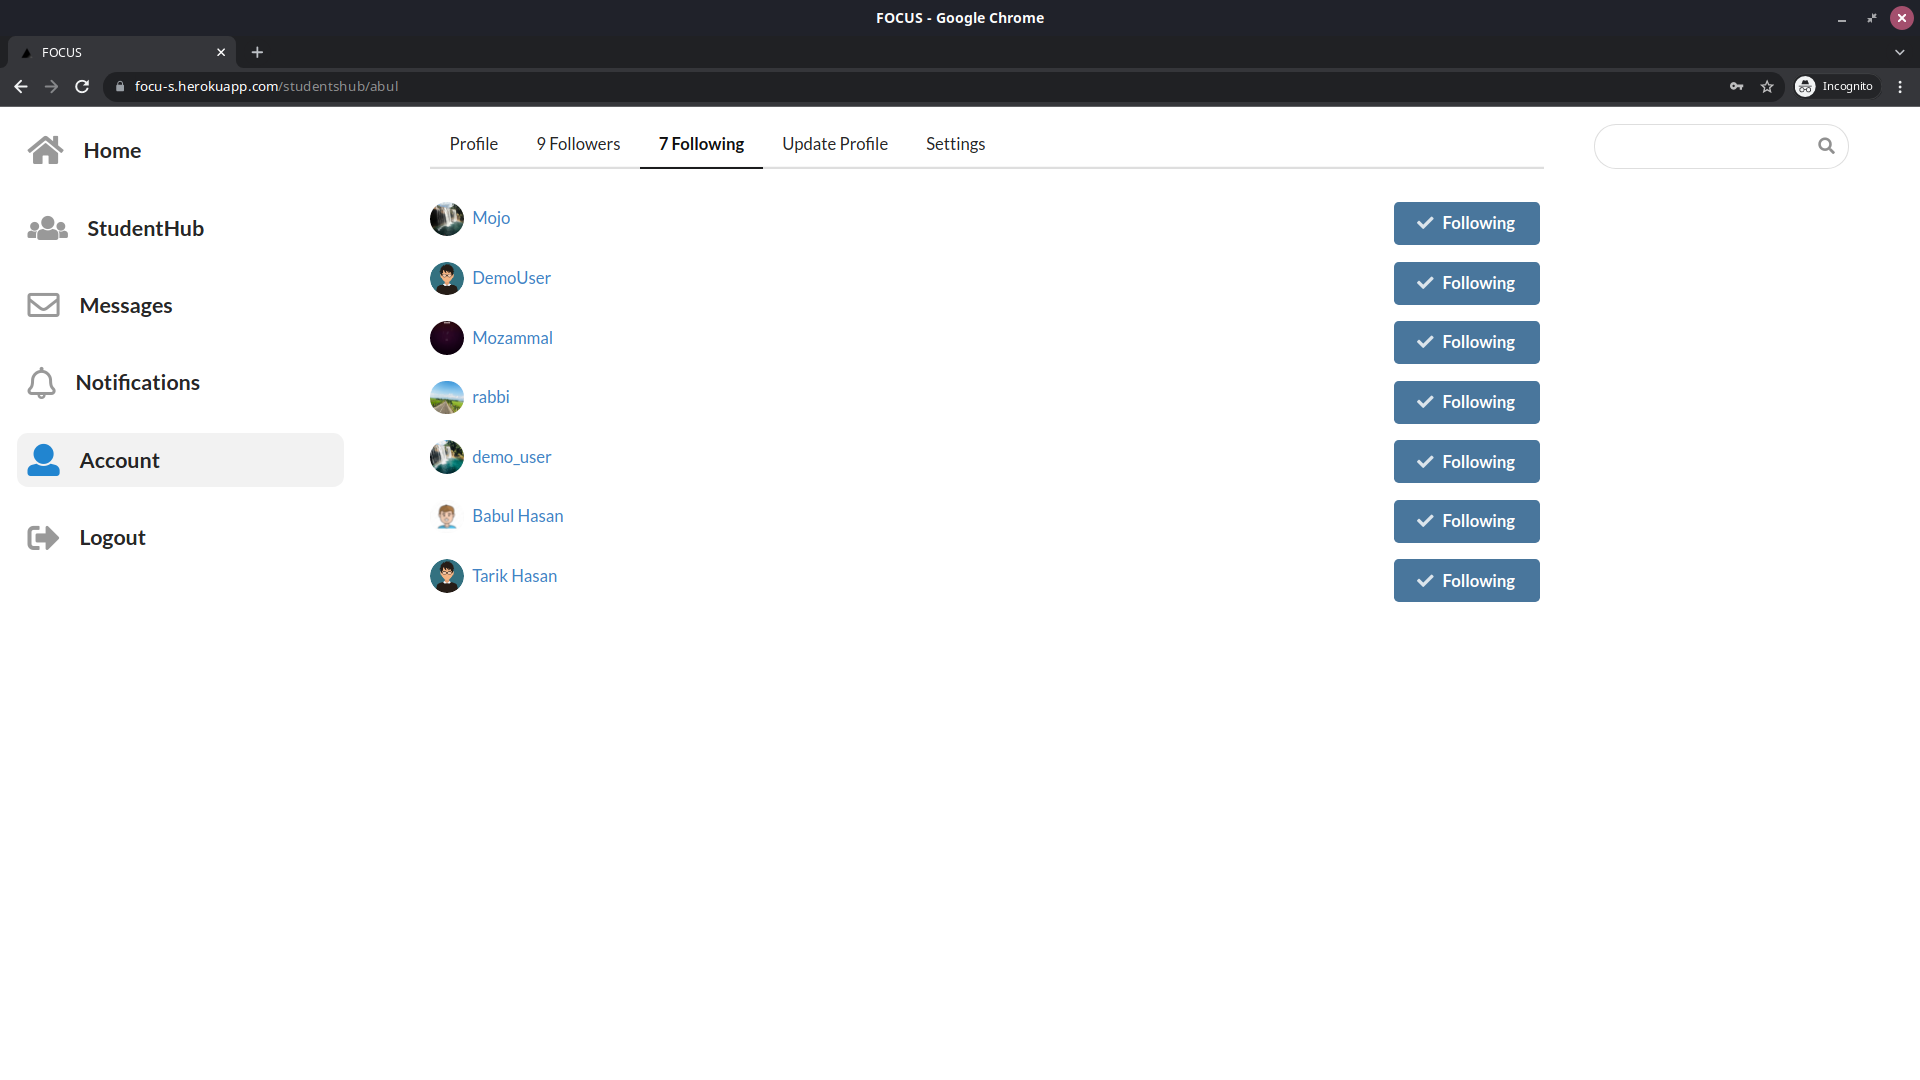Unfollow Mojo using the Following toggle
This screenshot has width=1920, height=1080.
tap(1466, 223)
